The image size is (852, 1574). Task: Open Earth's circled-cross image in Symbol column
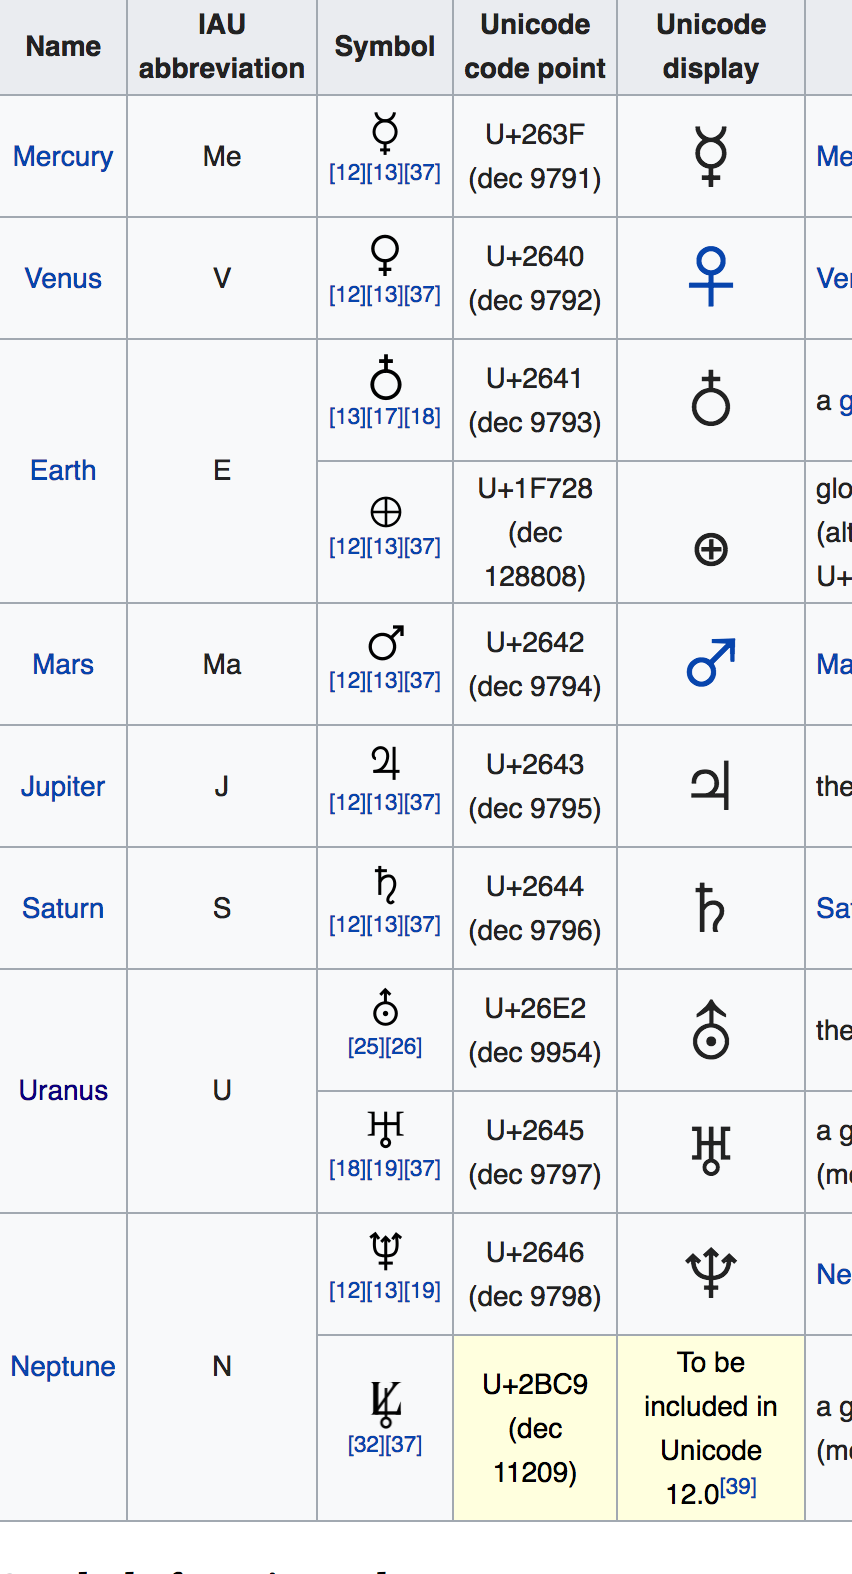tap(385, 512)
